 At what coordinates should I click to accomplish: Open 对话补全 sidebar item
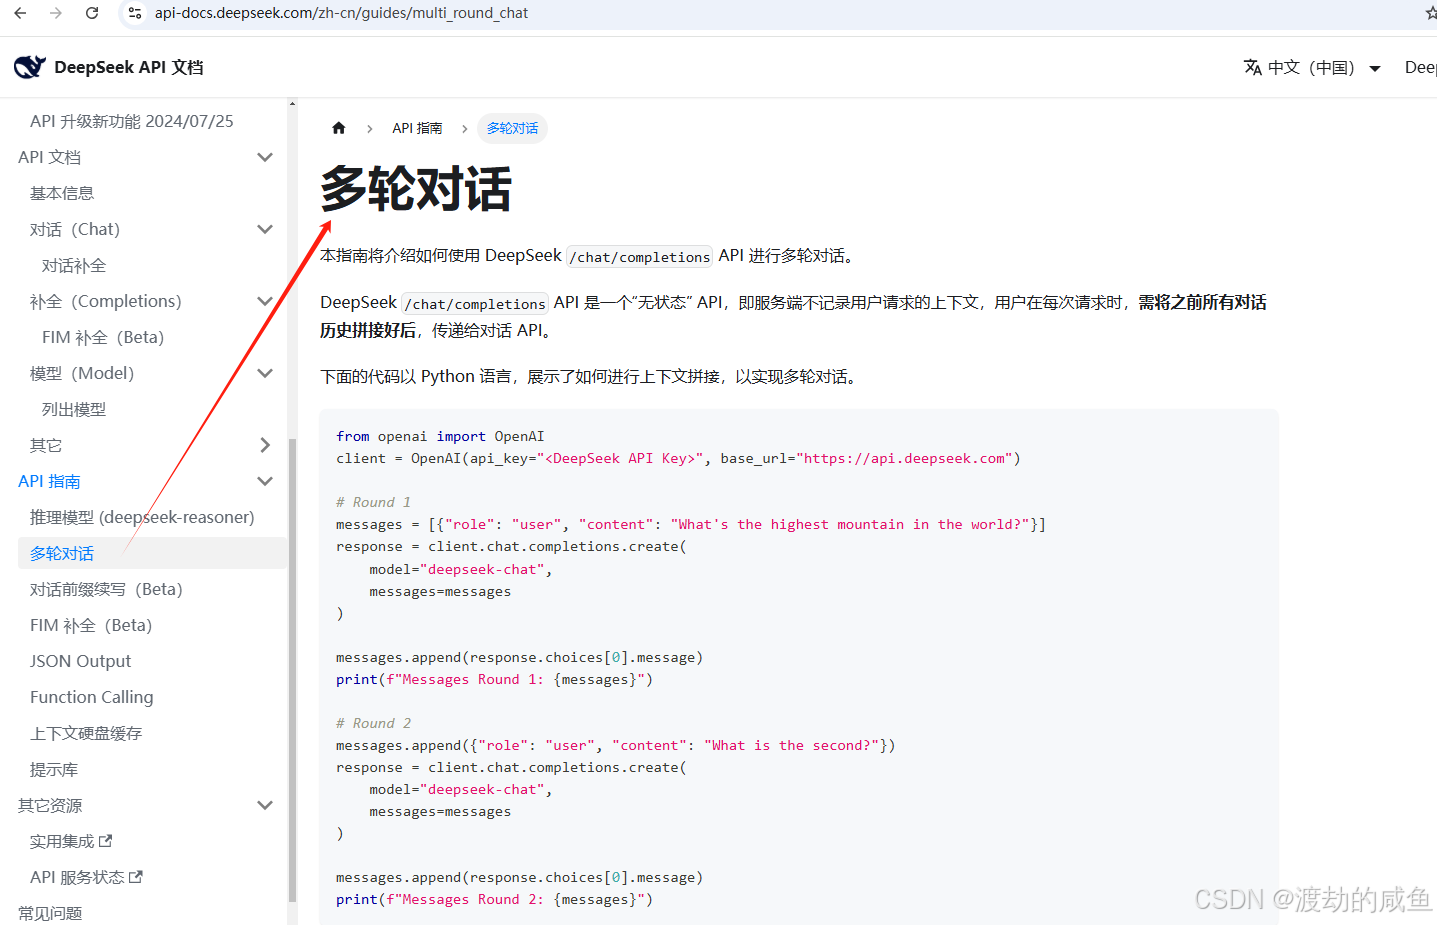(74, 265)
